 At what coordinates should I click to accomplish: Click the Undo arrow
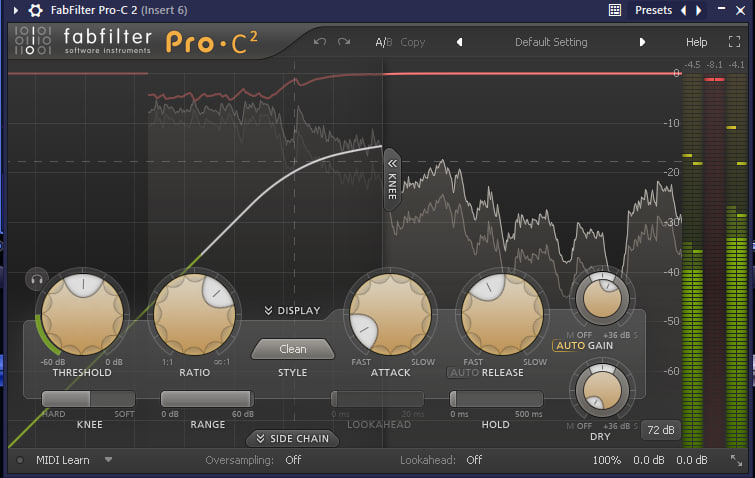[x=320, y=42]
